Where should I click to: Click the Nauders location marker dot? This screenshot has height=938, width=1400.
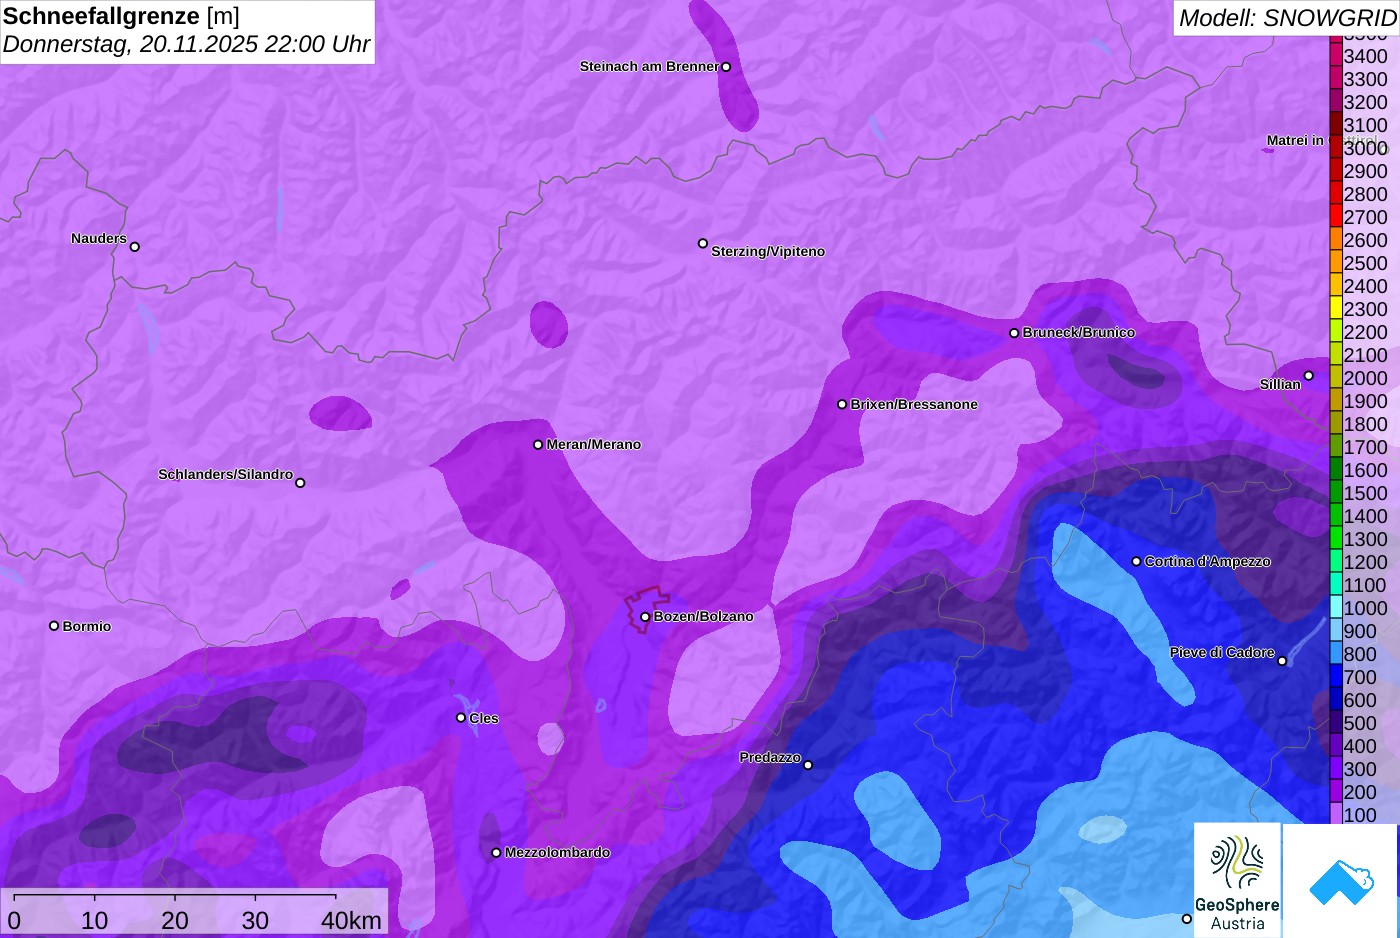135,247
